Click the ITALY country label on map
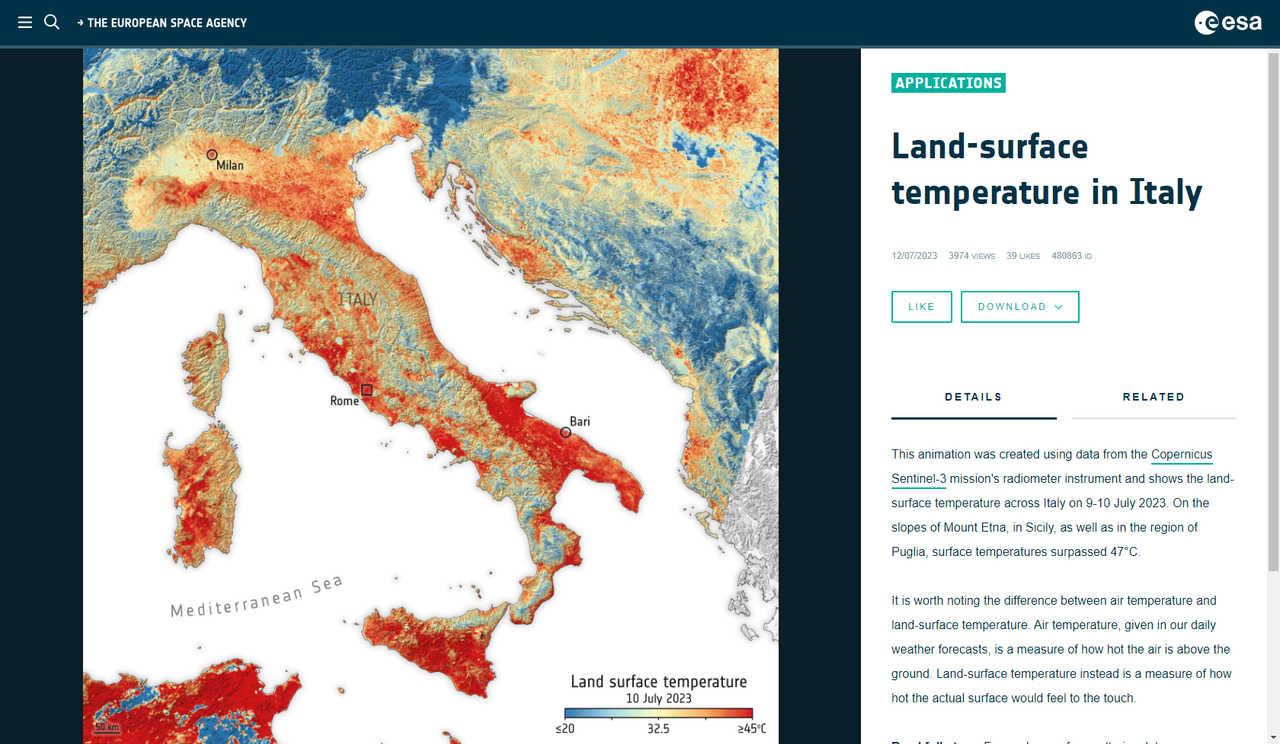The height and width of the screenshot is (744, 1280). (x=357, y=299)
